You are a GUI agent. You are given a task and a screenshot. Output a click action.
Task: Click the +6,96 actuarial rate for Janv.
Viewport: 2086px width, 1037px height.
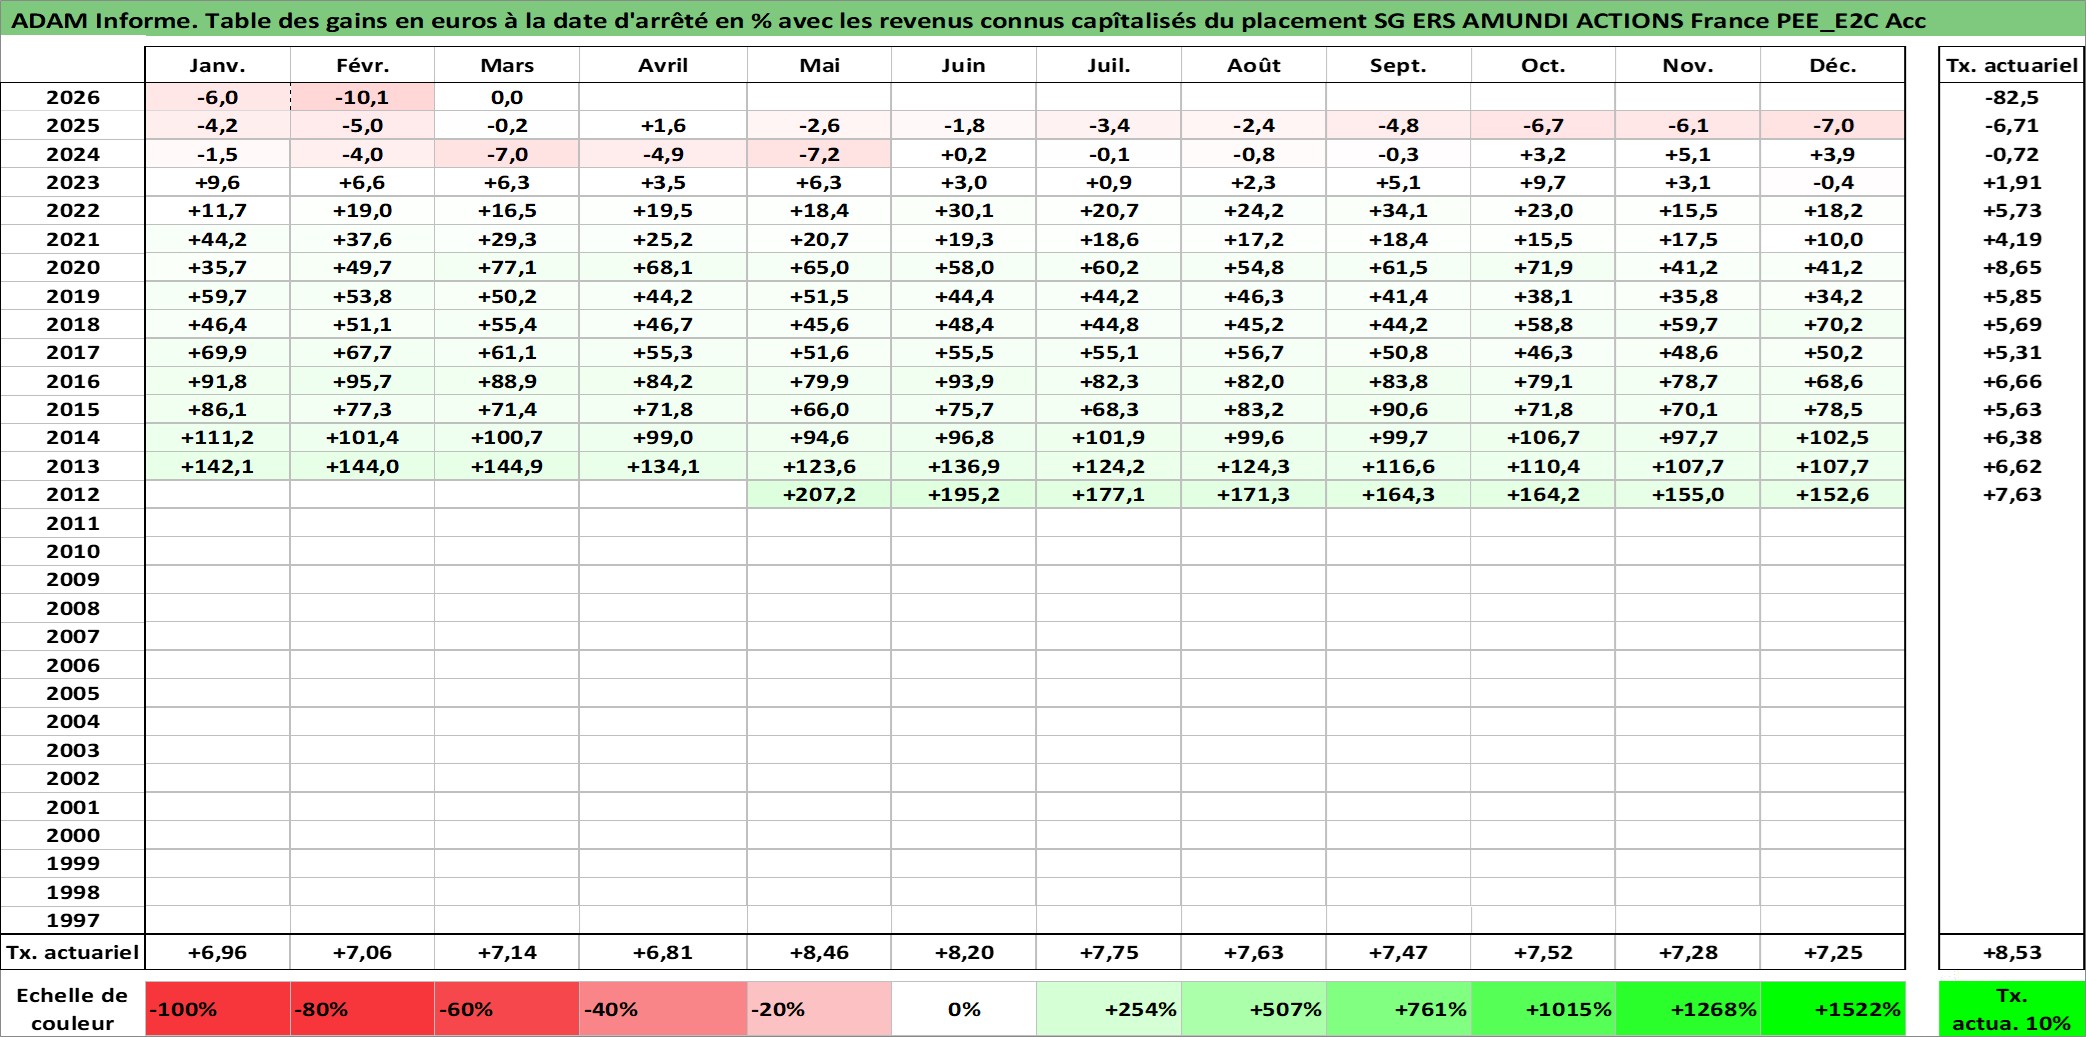point(217,952)
